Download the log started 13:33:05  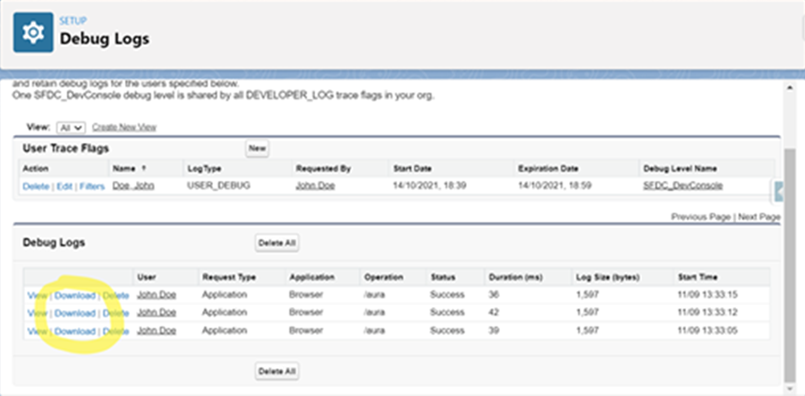coord(75,331)
